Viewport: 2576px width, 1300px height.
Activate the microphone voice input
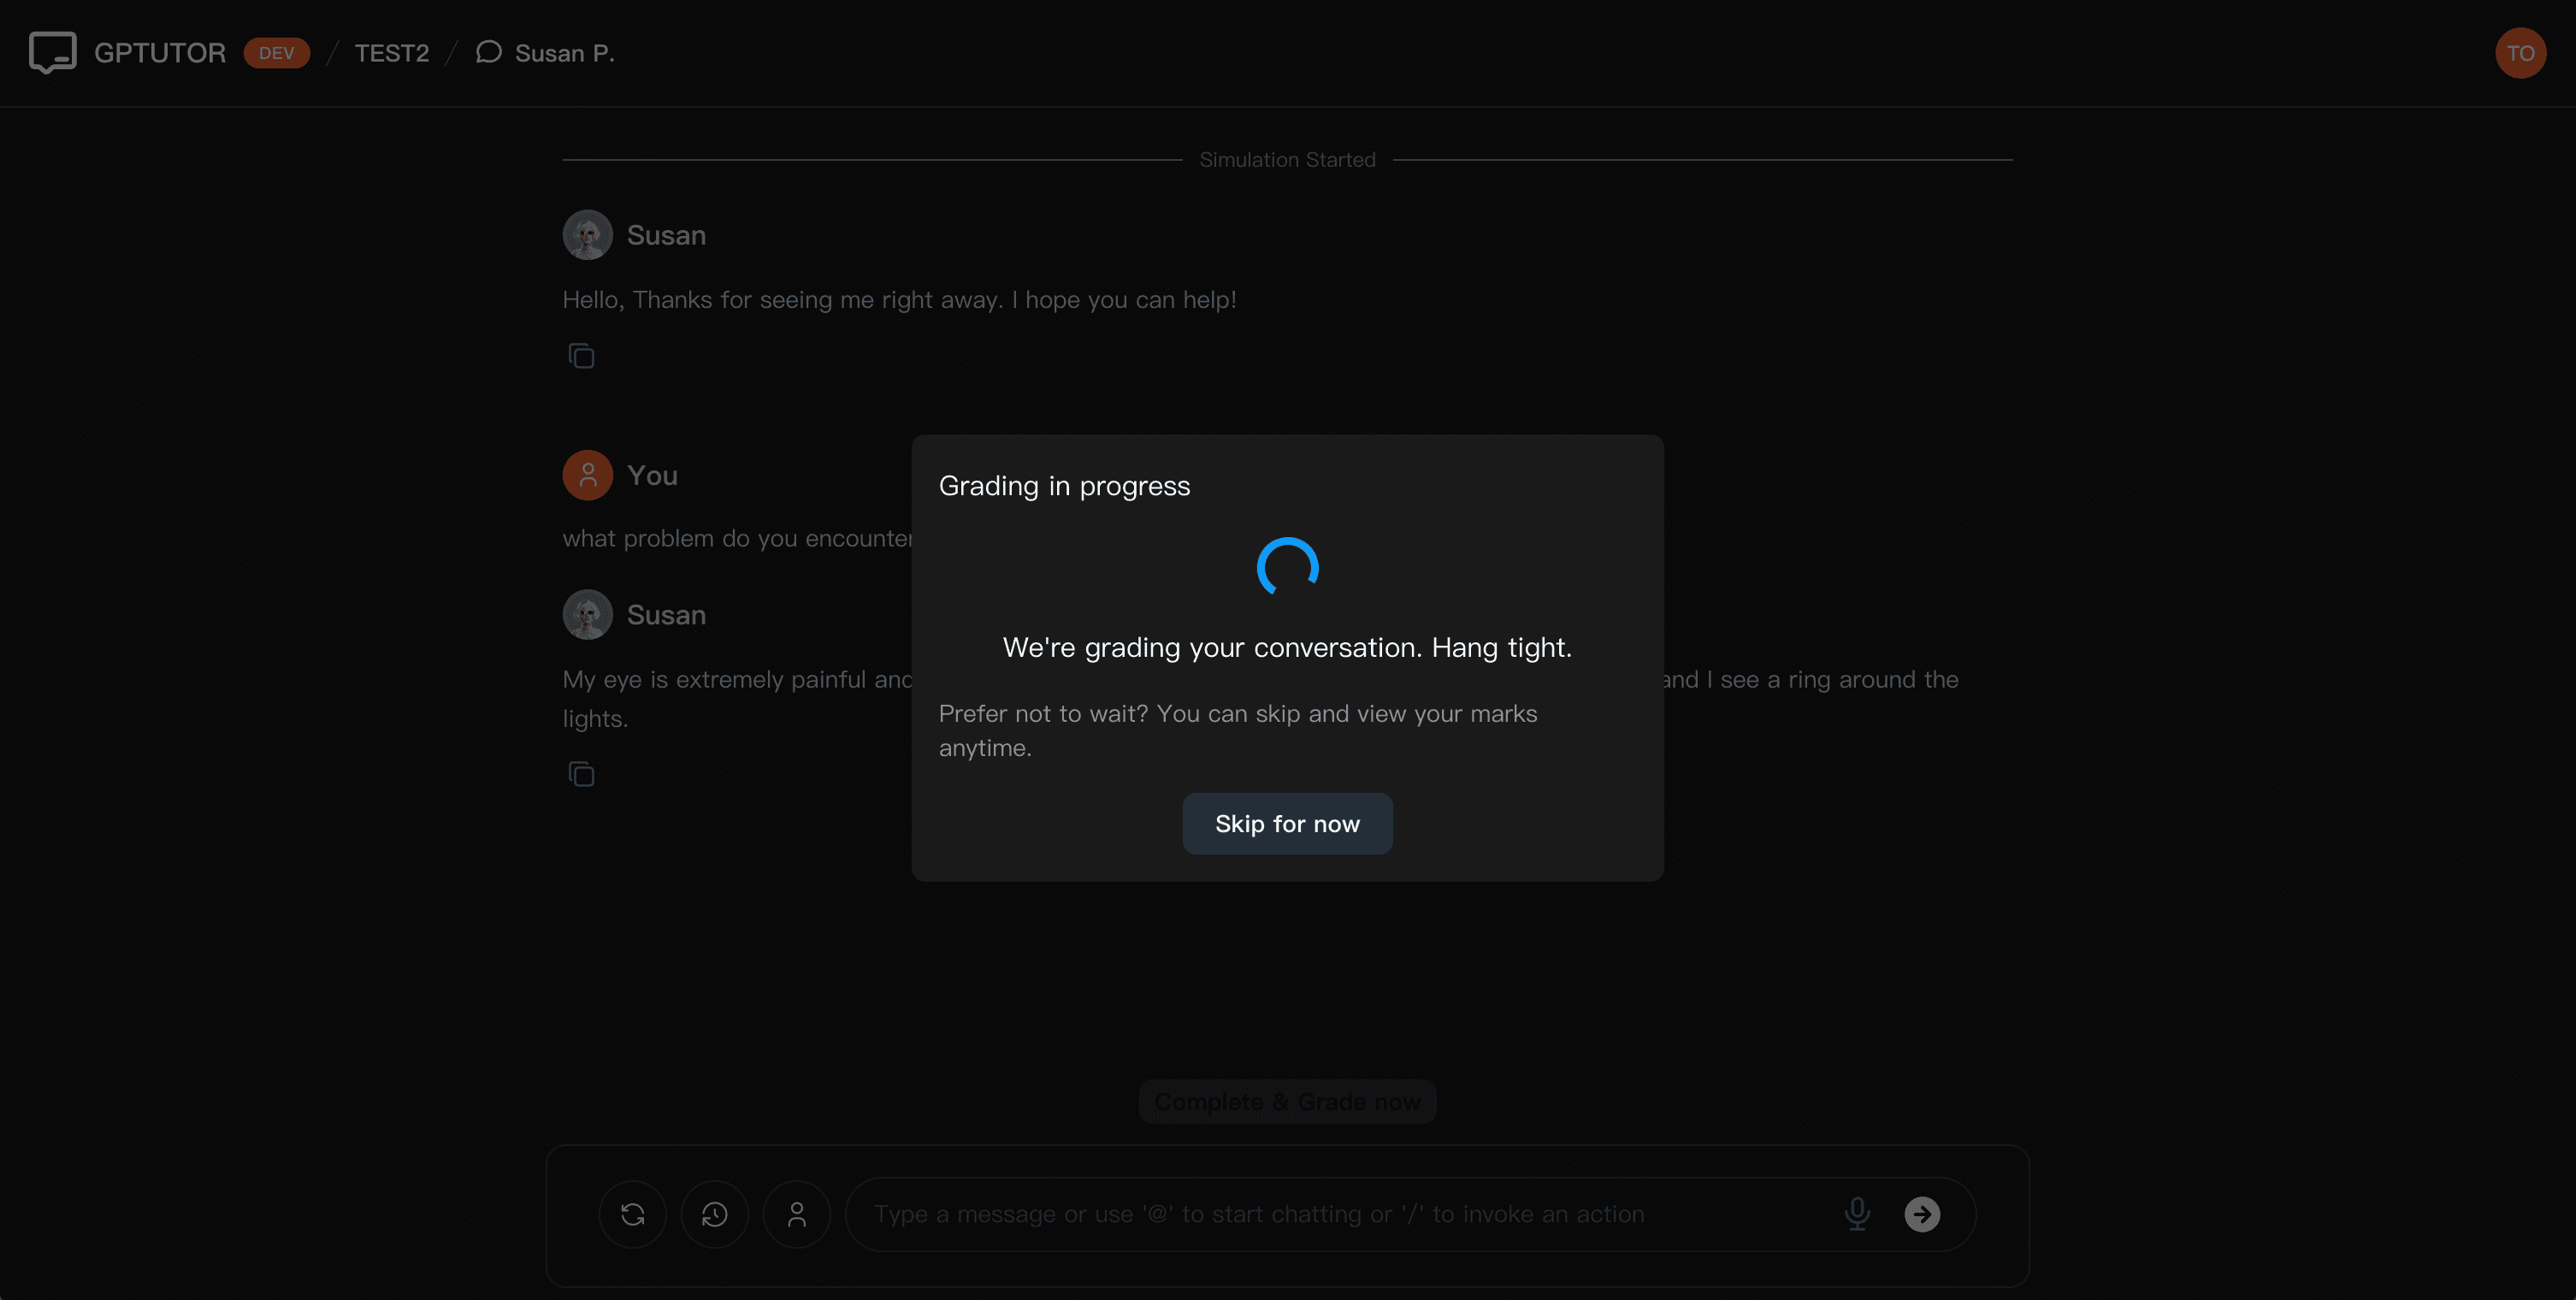click(1857, 1214)
